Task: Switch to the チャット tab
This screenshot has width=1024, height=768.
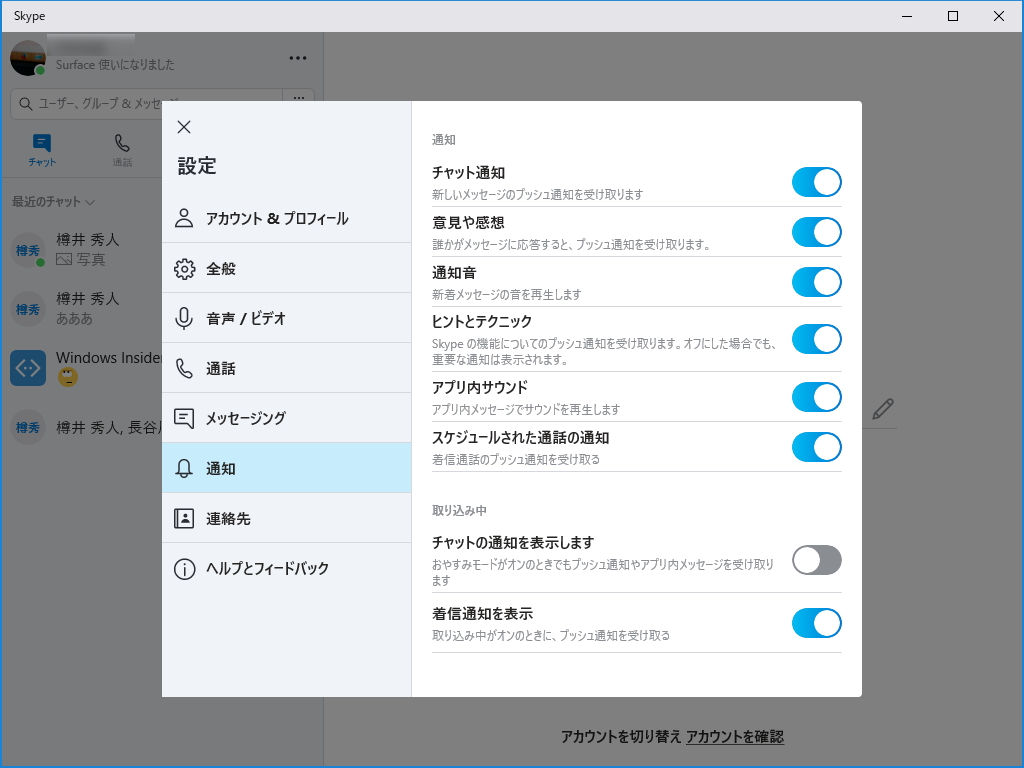Action: [x=40, y=148]
